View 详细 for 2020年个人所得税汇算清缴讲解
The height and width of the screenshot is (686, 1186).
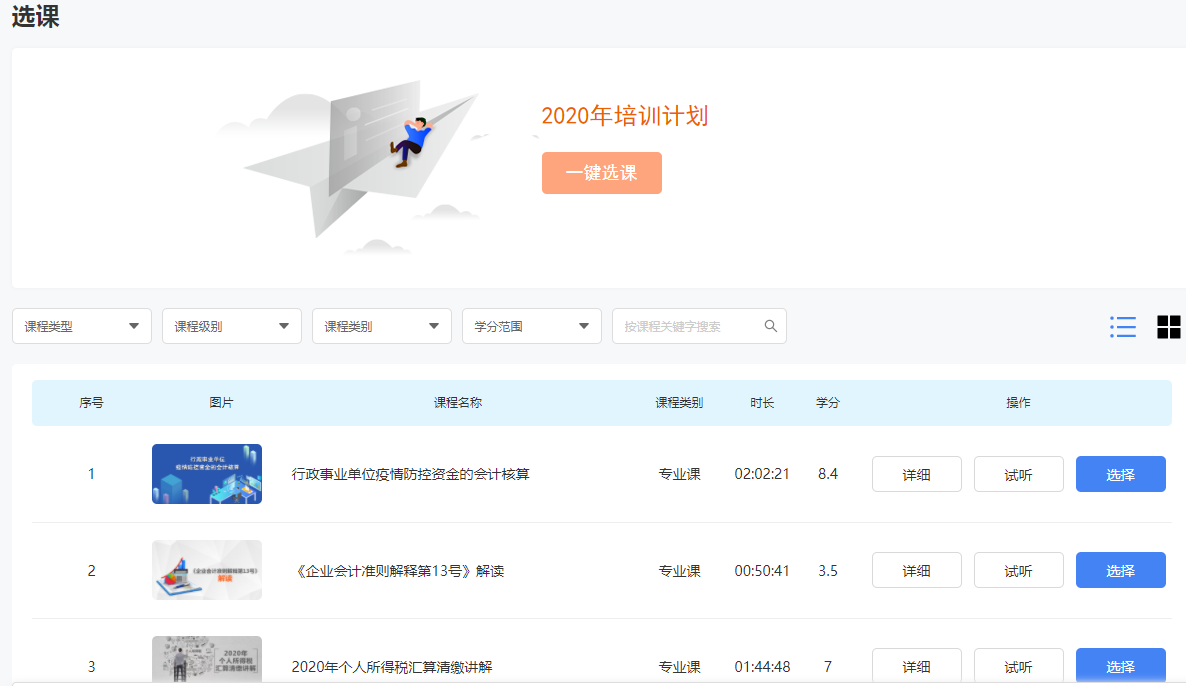(916, 666)
